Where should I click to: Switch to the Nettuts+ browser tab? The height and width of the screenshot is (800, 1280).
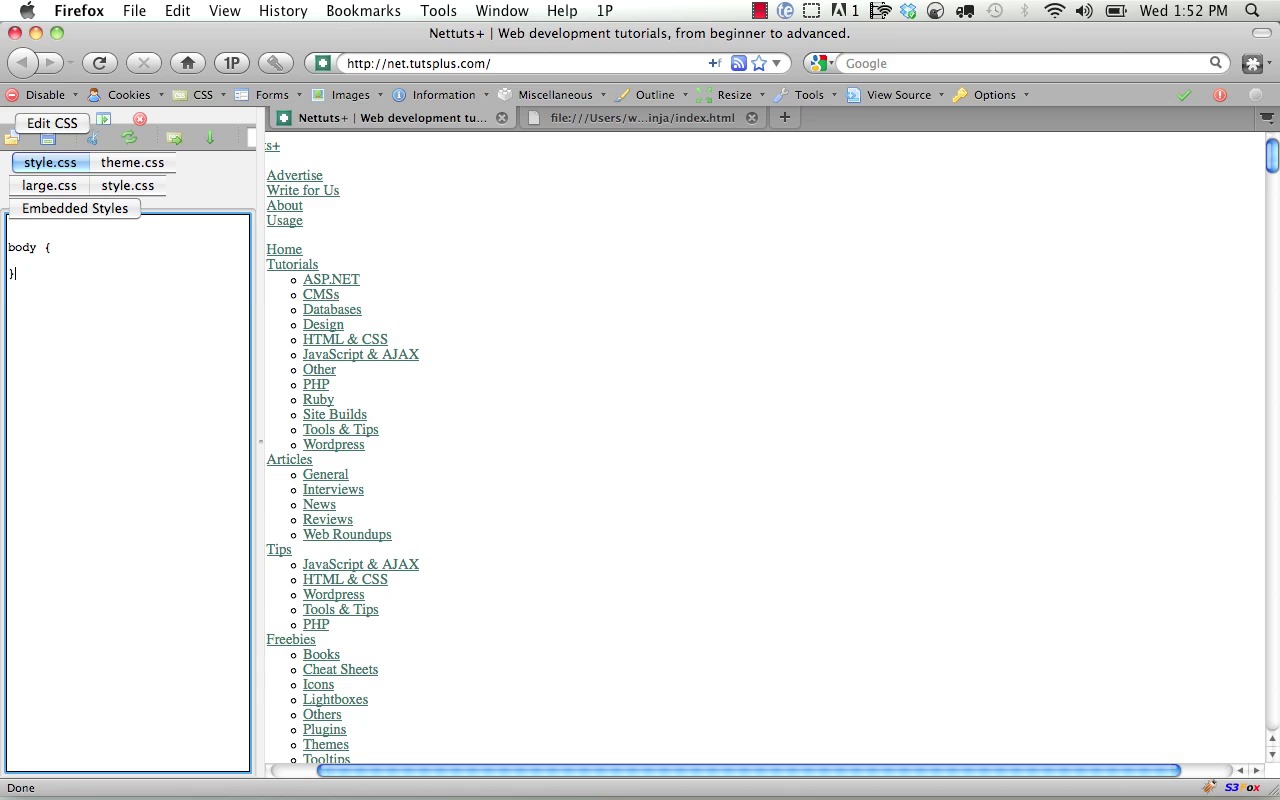pos(392,117)
